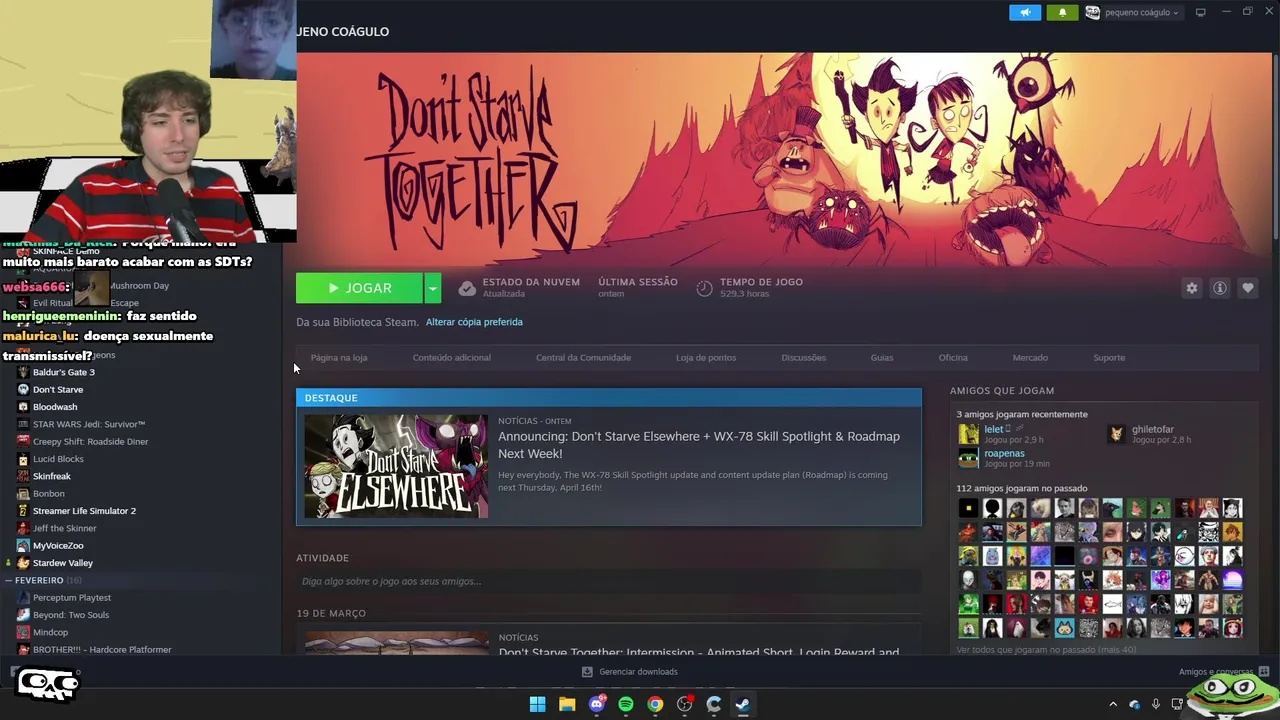
Task: Open the Oficina tab
Action: tap(953, 357)
